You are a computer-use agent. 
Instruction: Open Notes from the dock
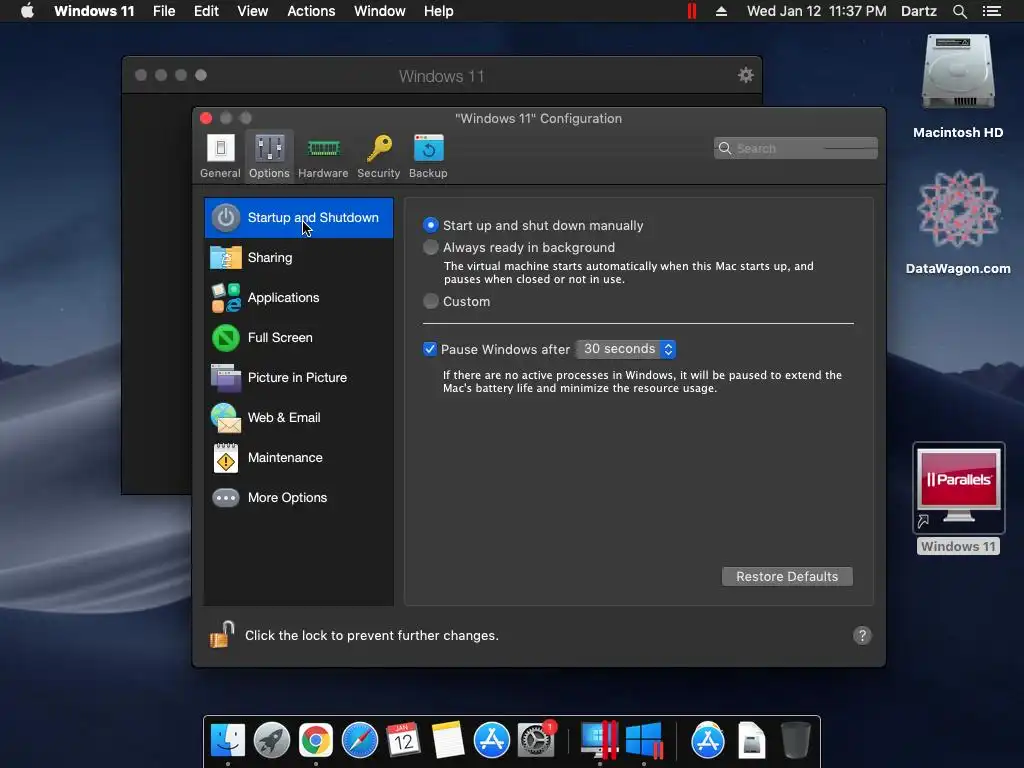click(448, 741)
